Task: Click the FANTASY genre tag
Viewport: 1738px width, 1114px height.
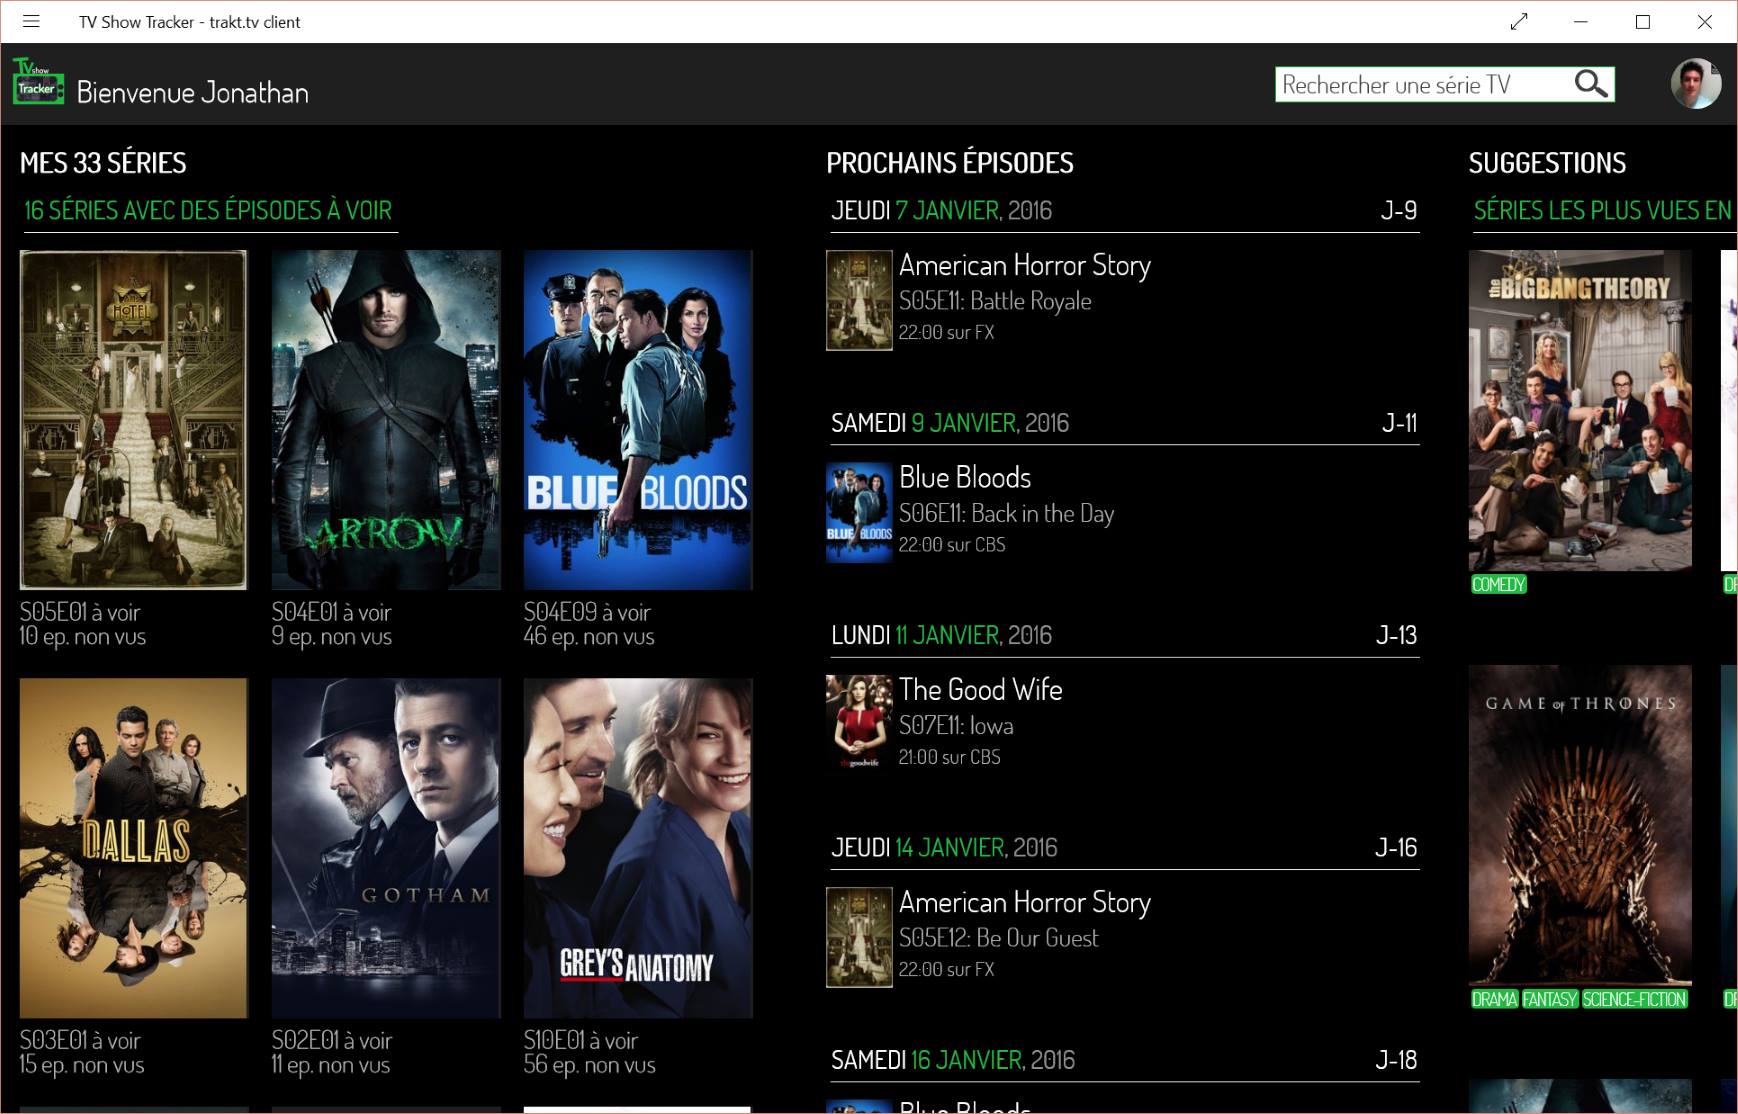Action: tap(1550, 1000)
